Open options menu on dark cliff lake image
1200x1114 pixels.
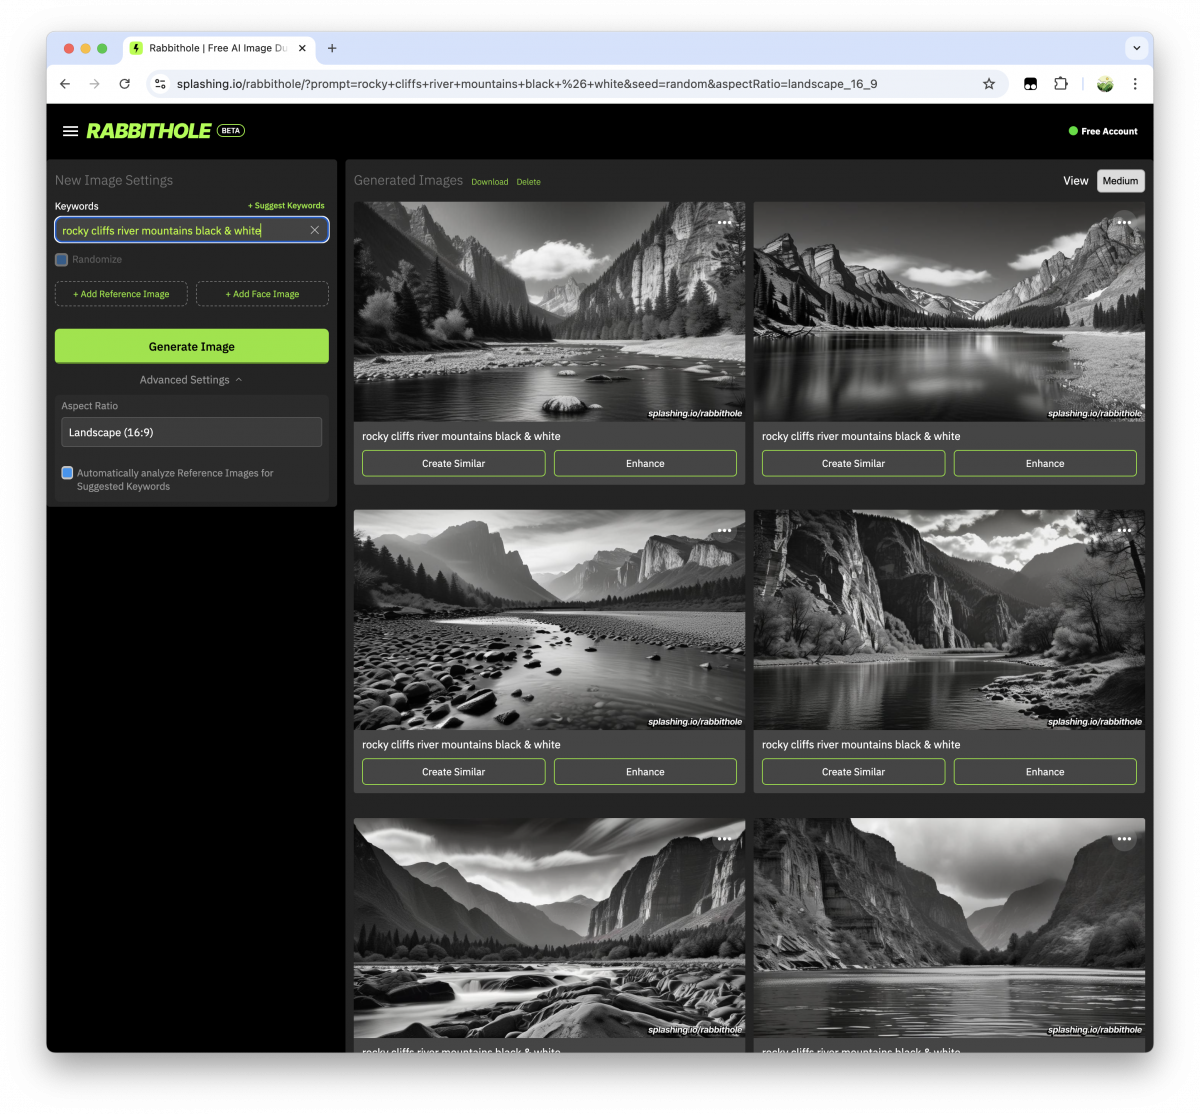click(1124, 530)
